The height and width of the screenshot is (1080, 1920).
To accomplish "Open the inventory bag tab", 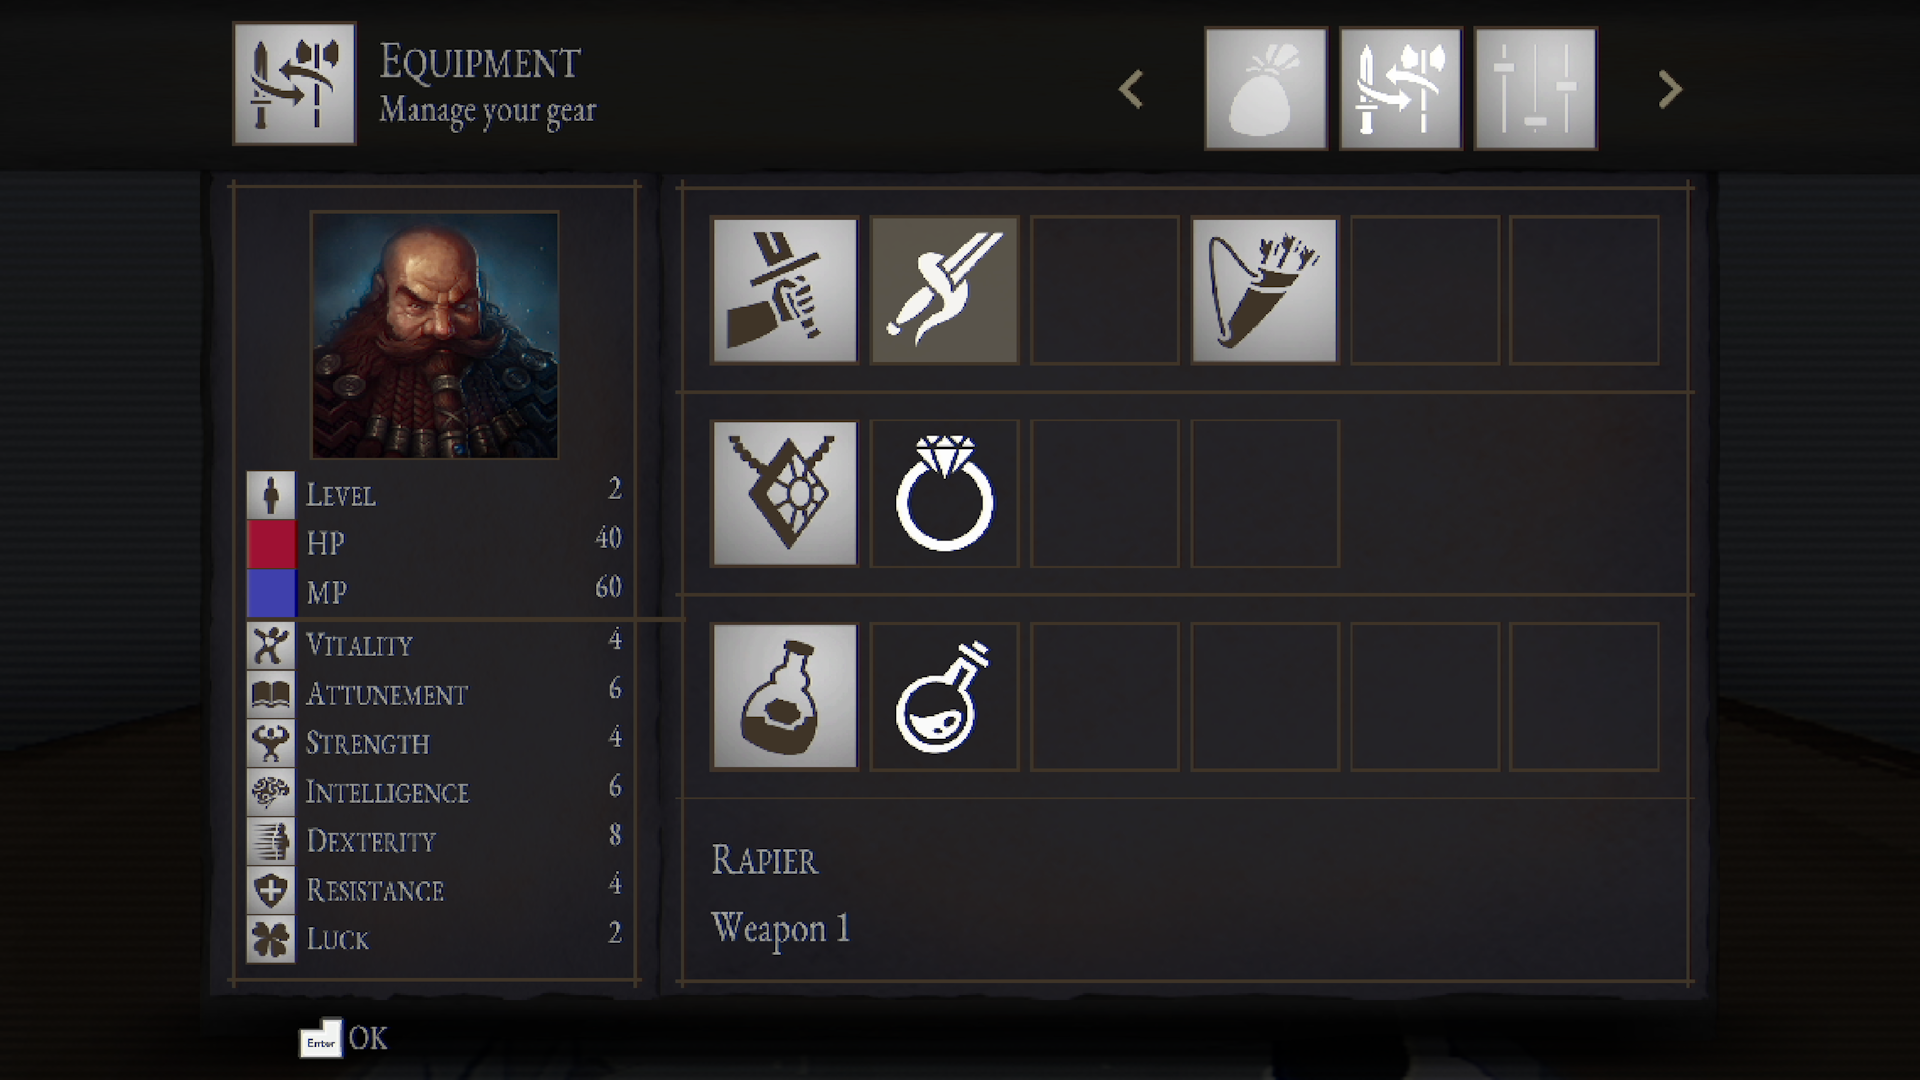I will (x=1266, y=89).
